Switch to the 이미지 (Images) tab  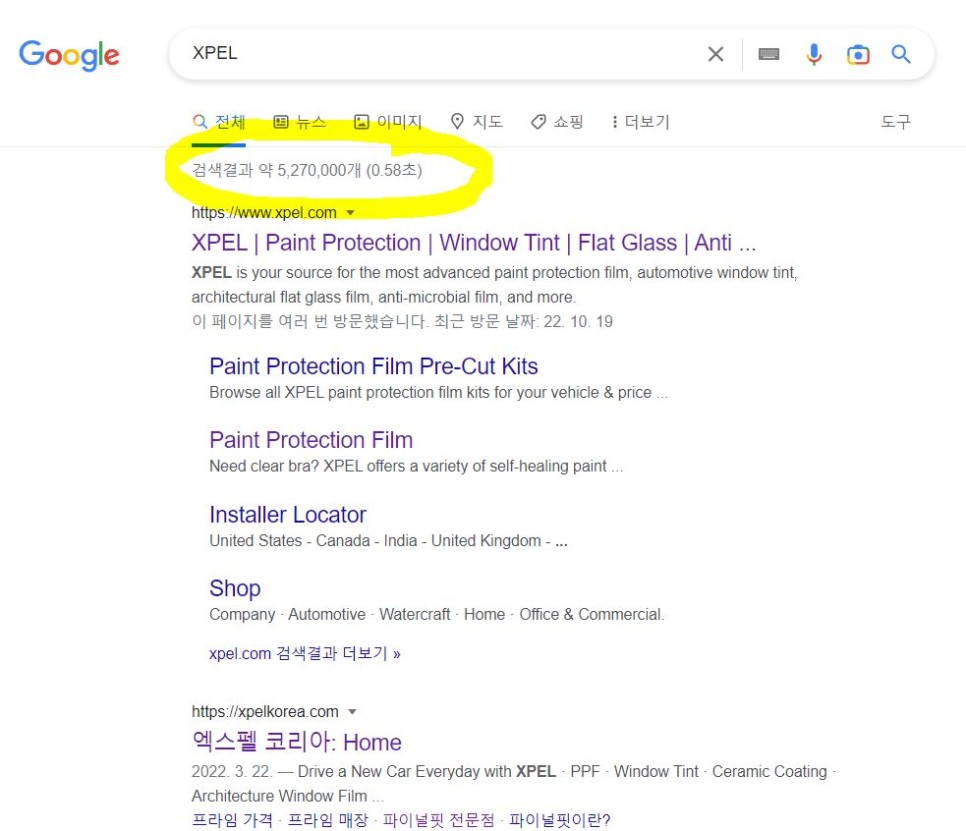388,122
